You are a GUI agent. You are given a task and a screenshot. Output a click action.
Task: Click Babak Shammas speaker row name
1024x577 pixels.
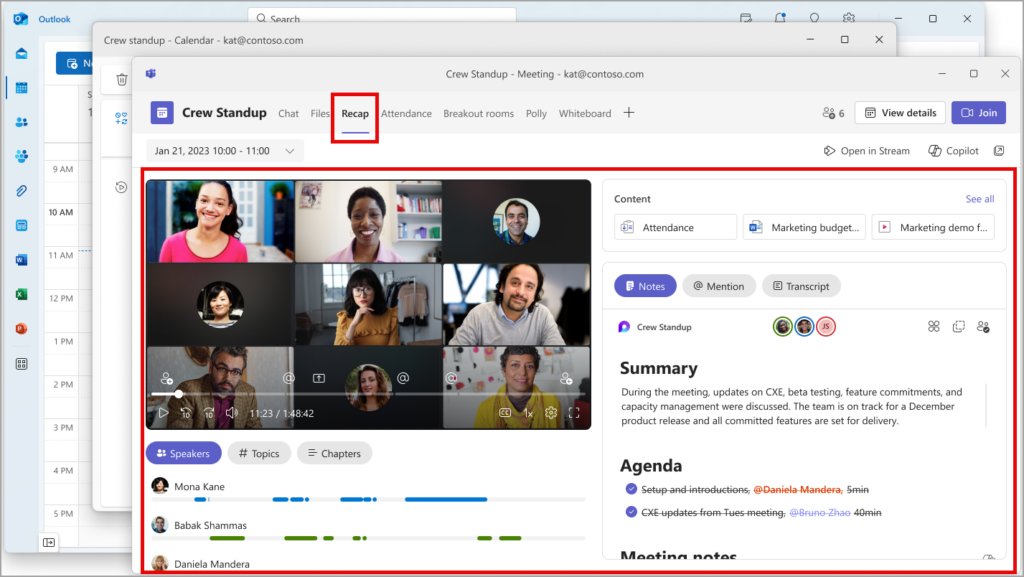[x=210, y=525]
